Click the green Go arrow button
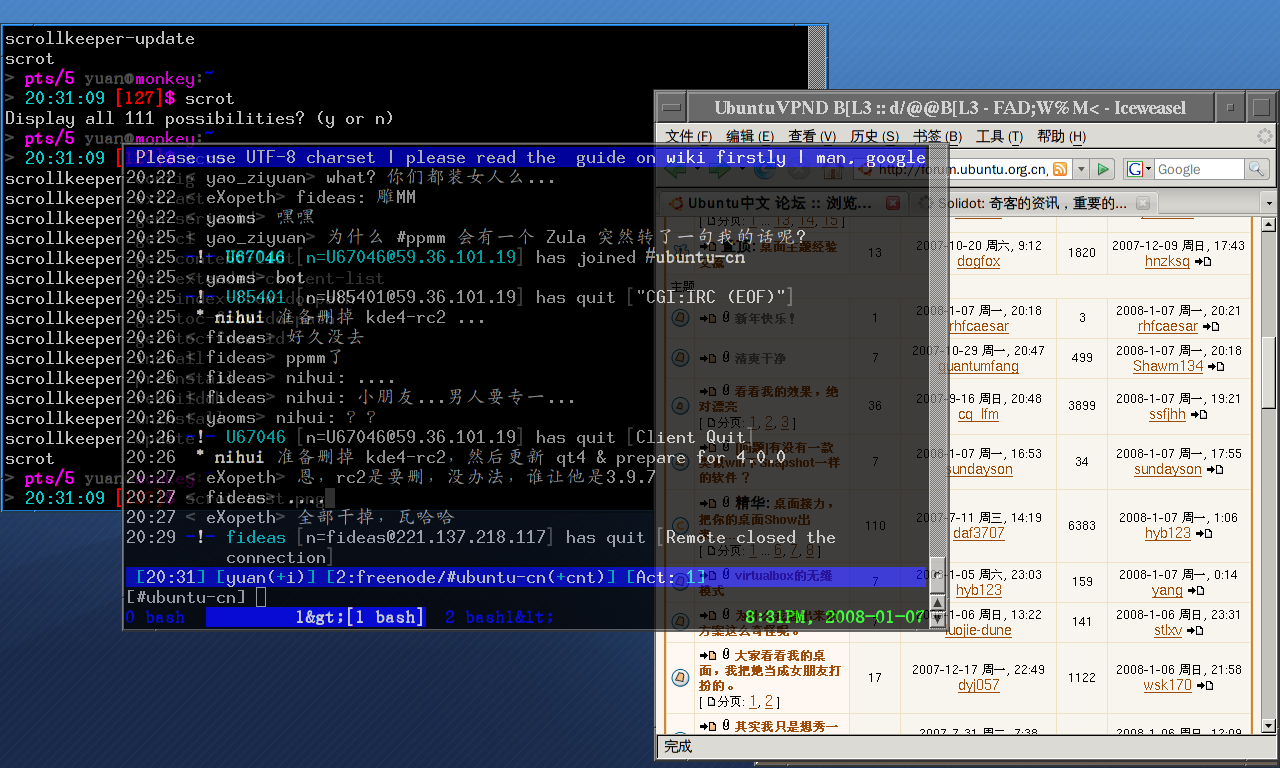The image size is (1280, 768). tap(1103, 169)
